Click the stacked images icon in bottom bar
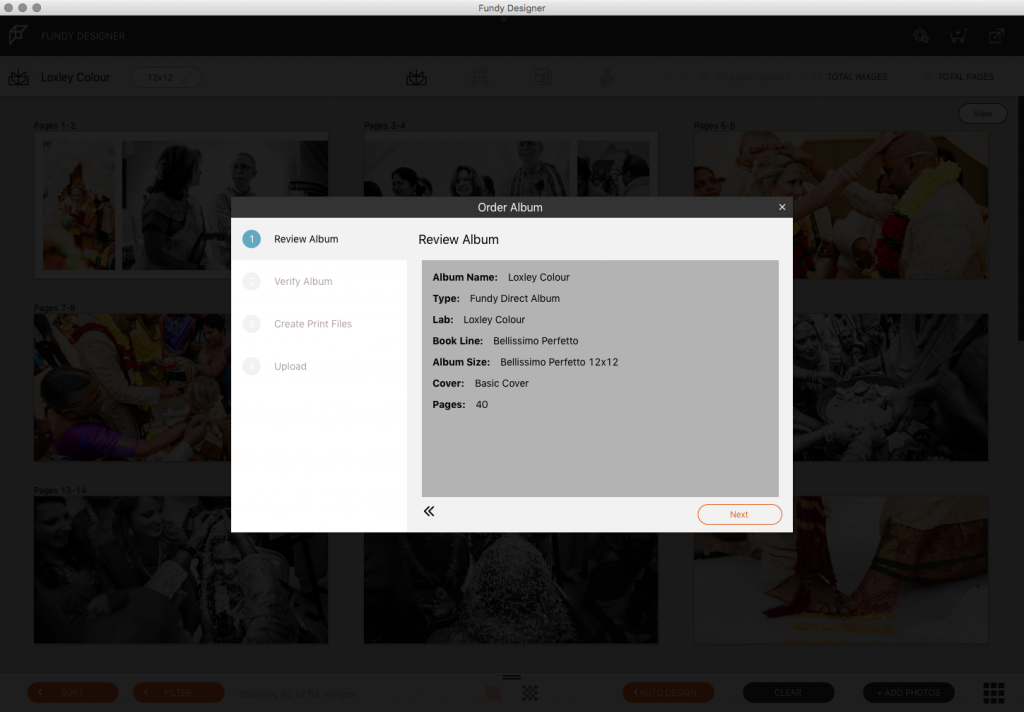Screen dimensions: 1024x712 point(493,692)
